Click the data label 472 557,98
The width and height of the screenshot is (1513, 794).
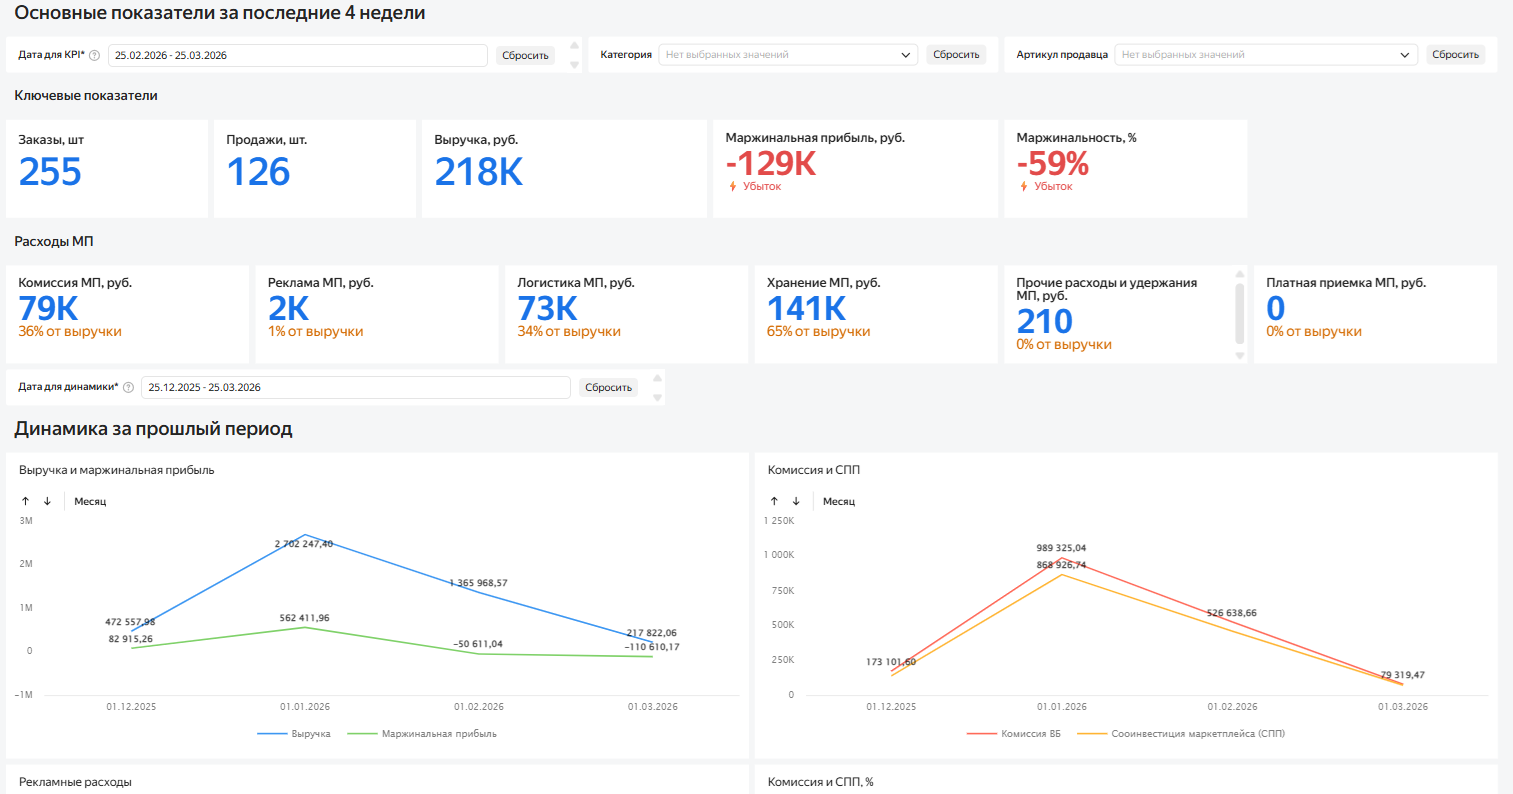coord(130,622)
